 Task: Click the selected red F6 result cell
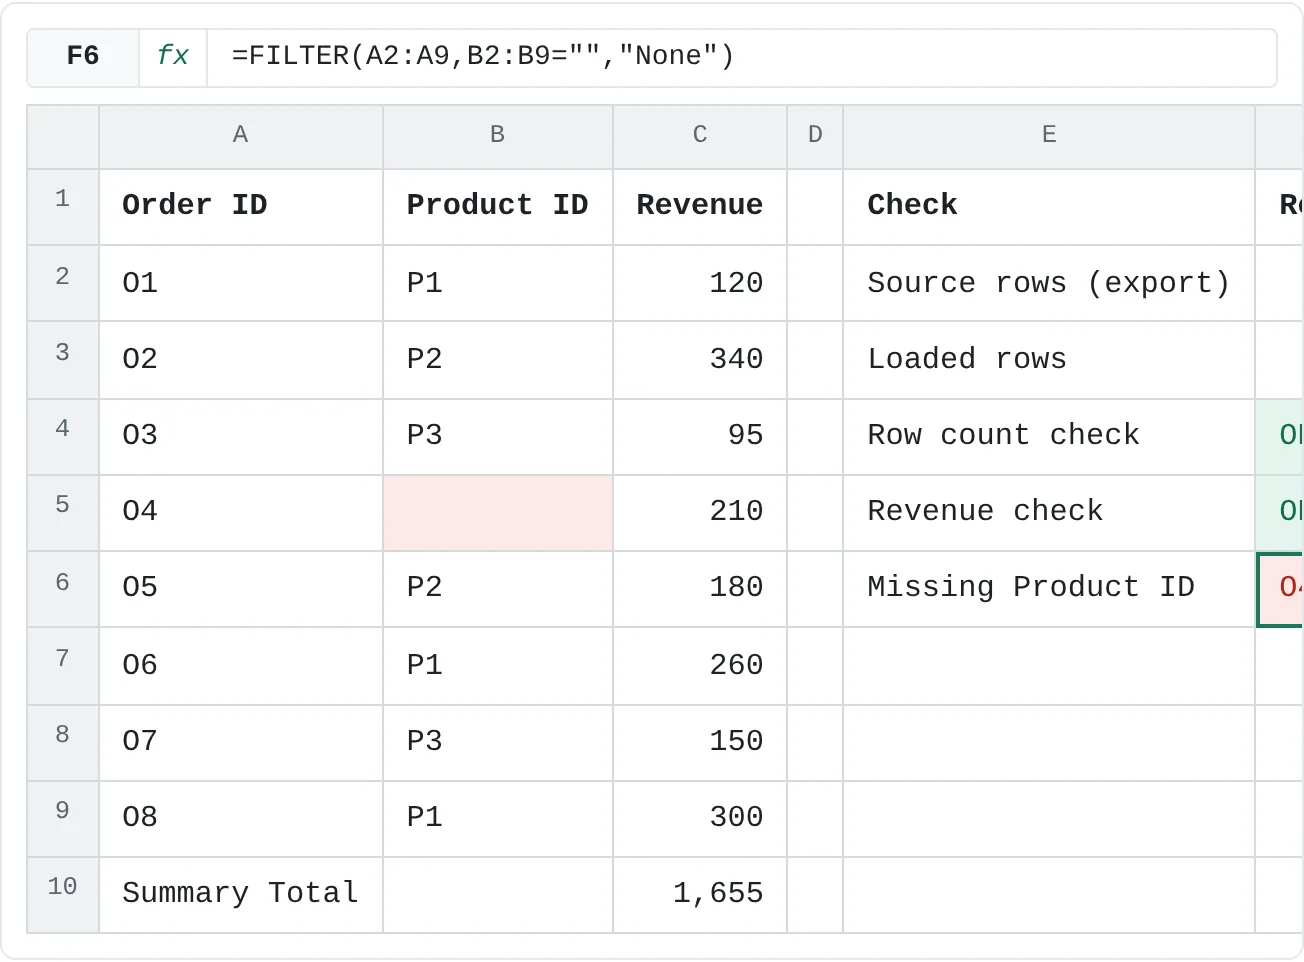click(1281, 589)
